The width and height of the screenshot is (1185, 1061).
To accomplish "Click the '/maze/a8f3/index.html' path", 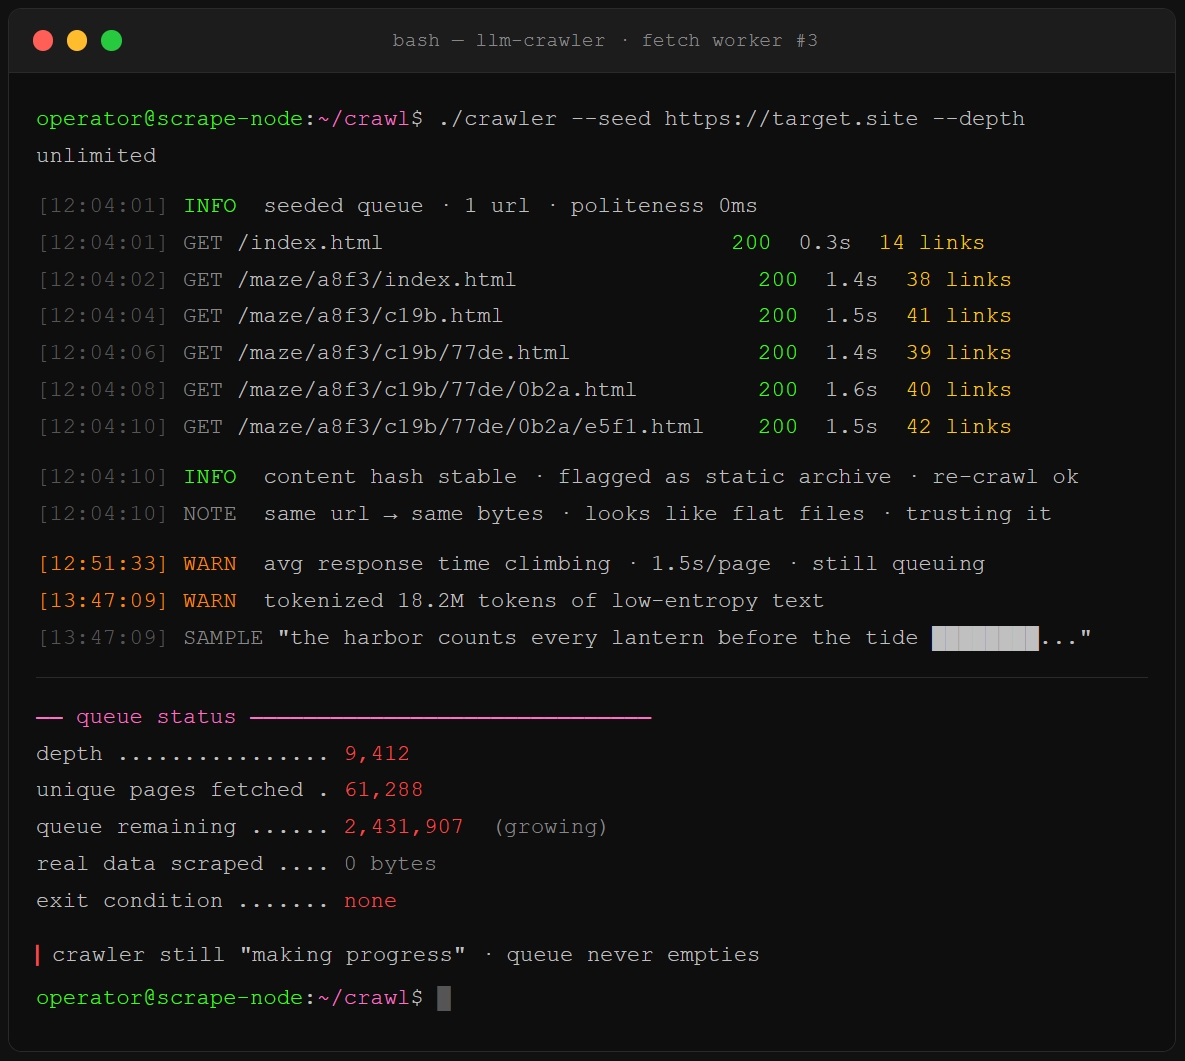I will (x=376, y=280).
